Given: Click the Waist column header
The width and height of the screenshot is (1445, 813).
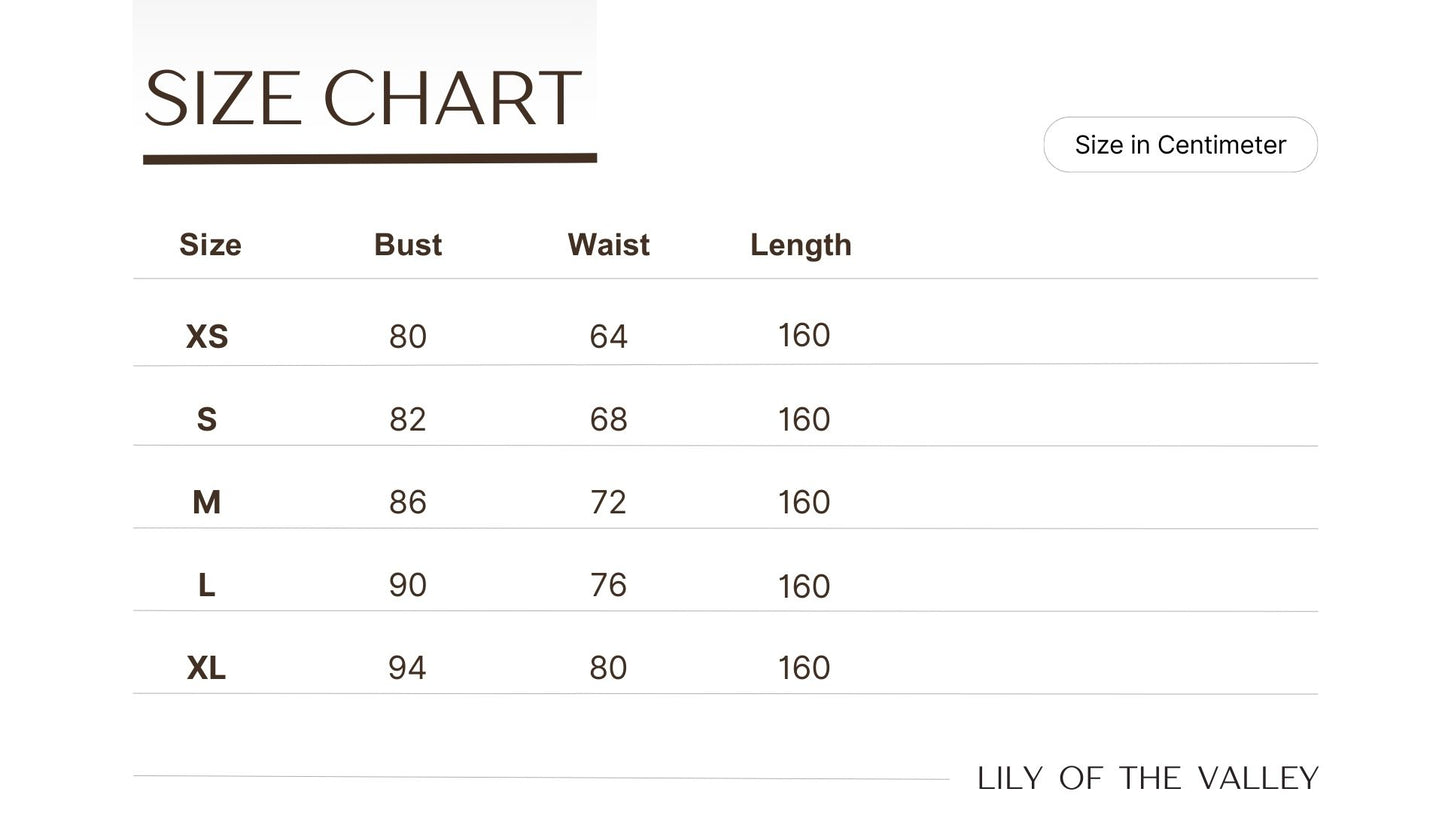Looking at the screenshot, I should [x=608, y=245].
